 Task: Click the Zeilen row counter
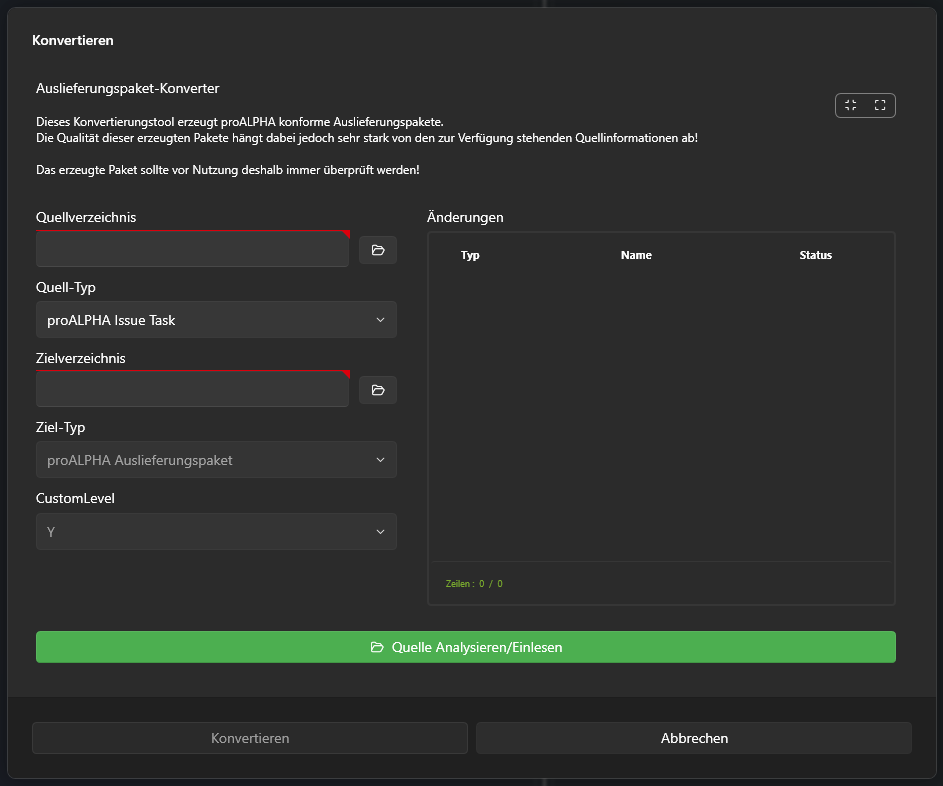(474, 583)
